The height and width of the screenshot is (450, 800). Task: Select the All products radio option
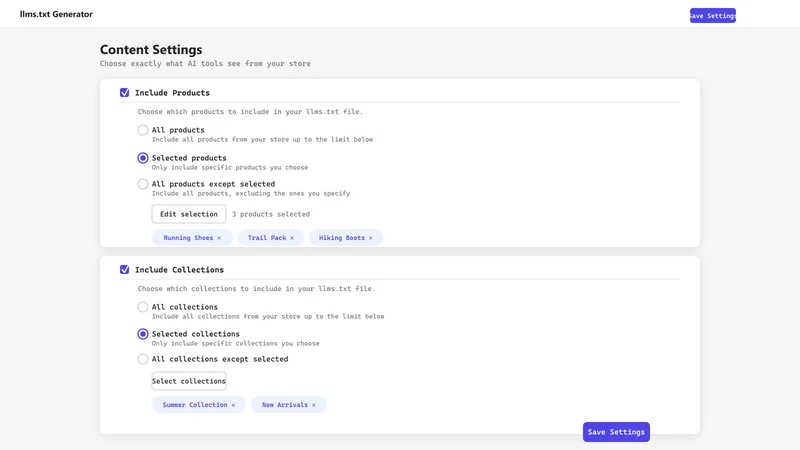pyautogui.click(x=143, y=130)
